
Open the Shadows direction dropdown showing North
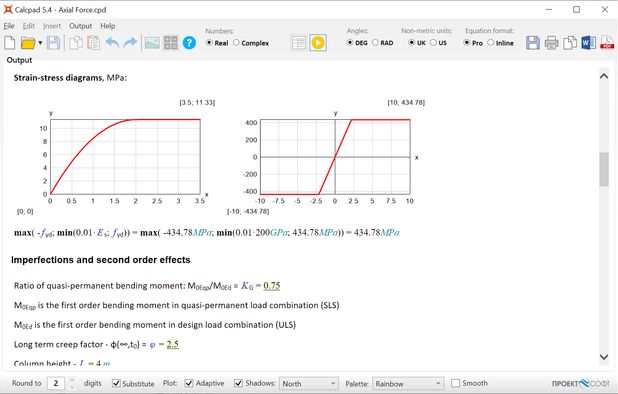click(309, 383)
